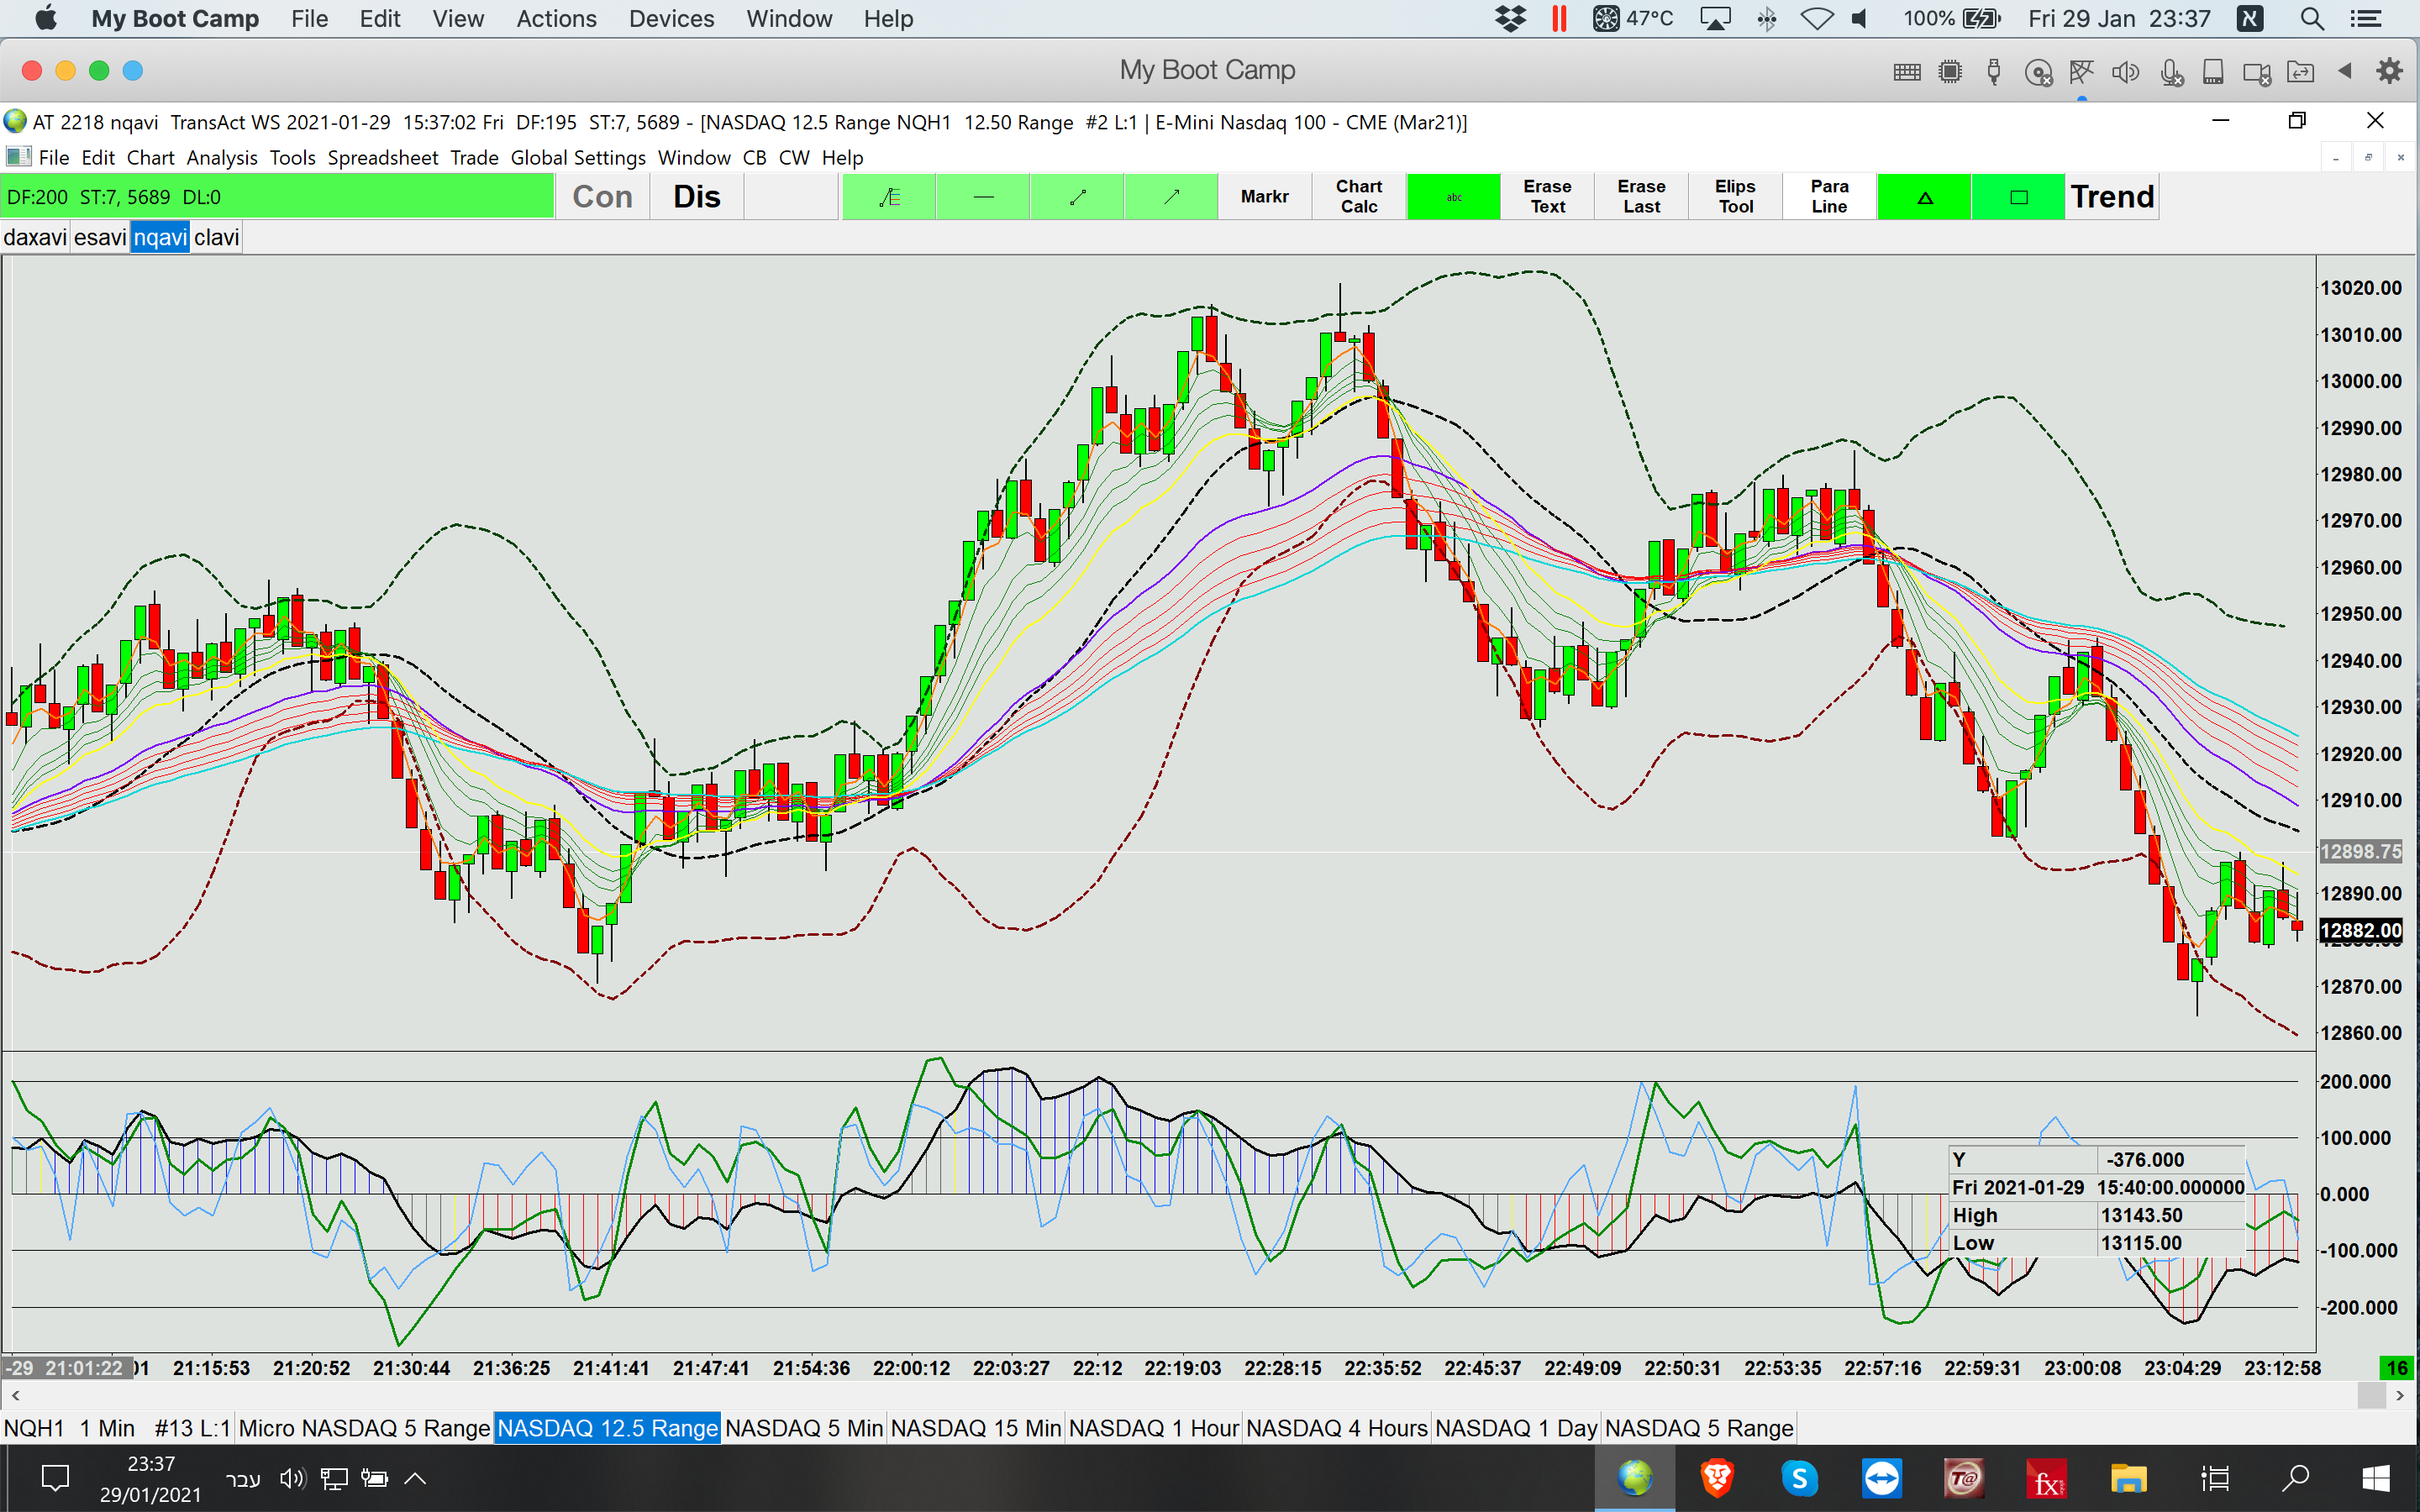Toggle the VM microphone device
Image resolution: width=2420 pixels, height=1512 pixels.
[x=2170, y=71]
